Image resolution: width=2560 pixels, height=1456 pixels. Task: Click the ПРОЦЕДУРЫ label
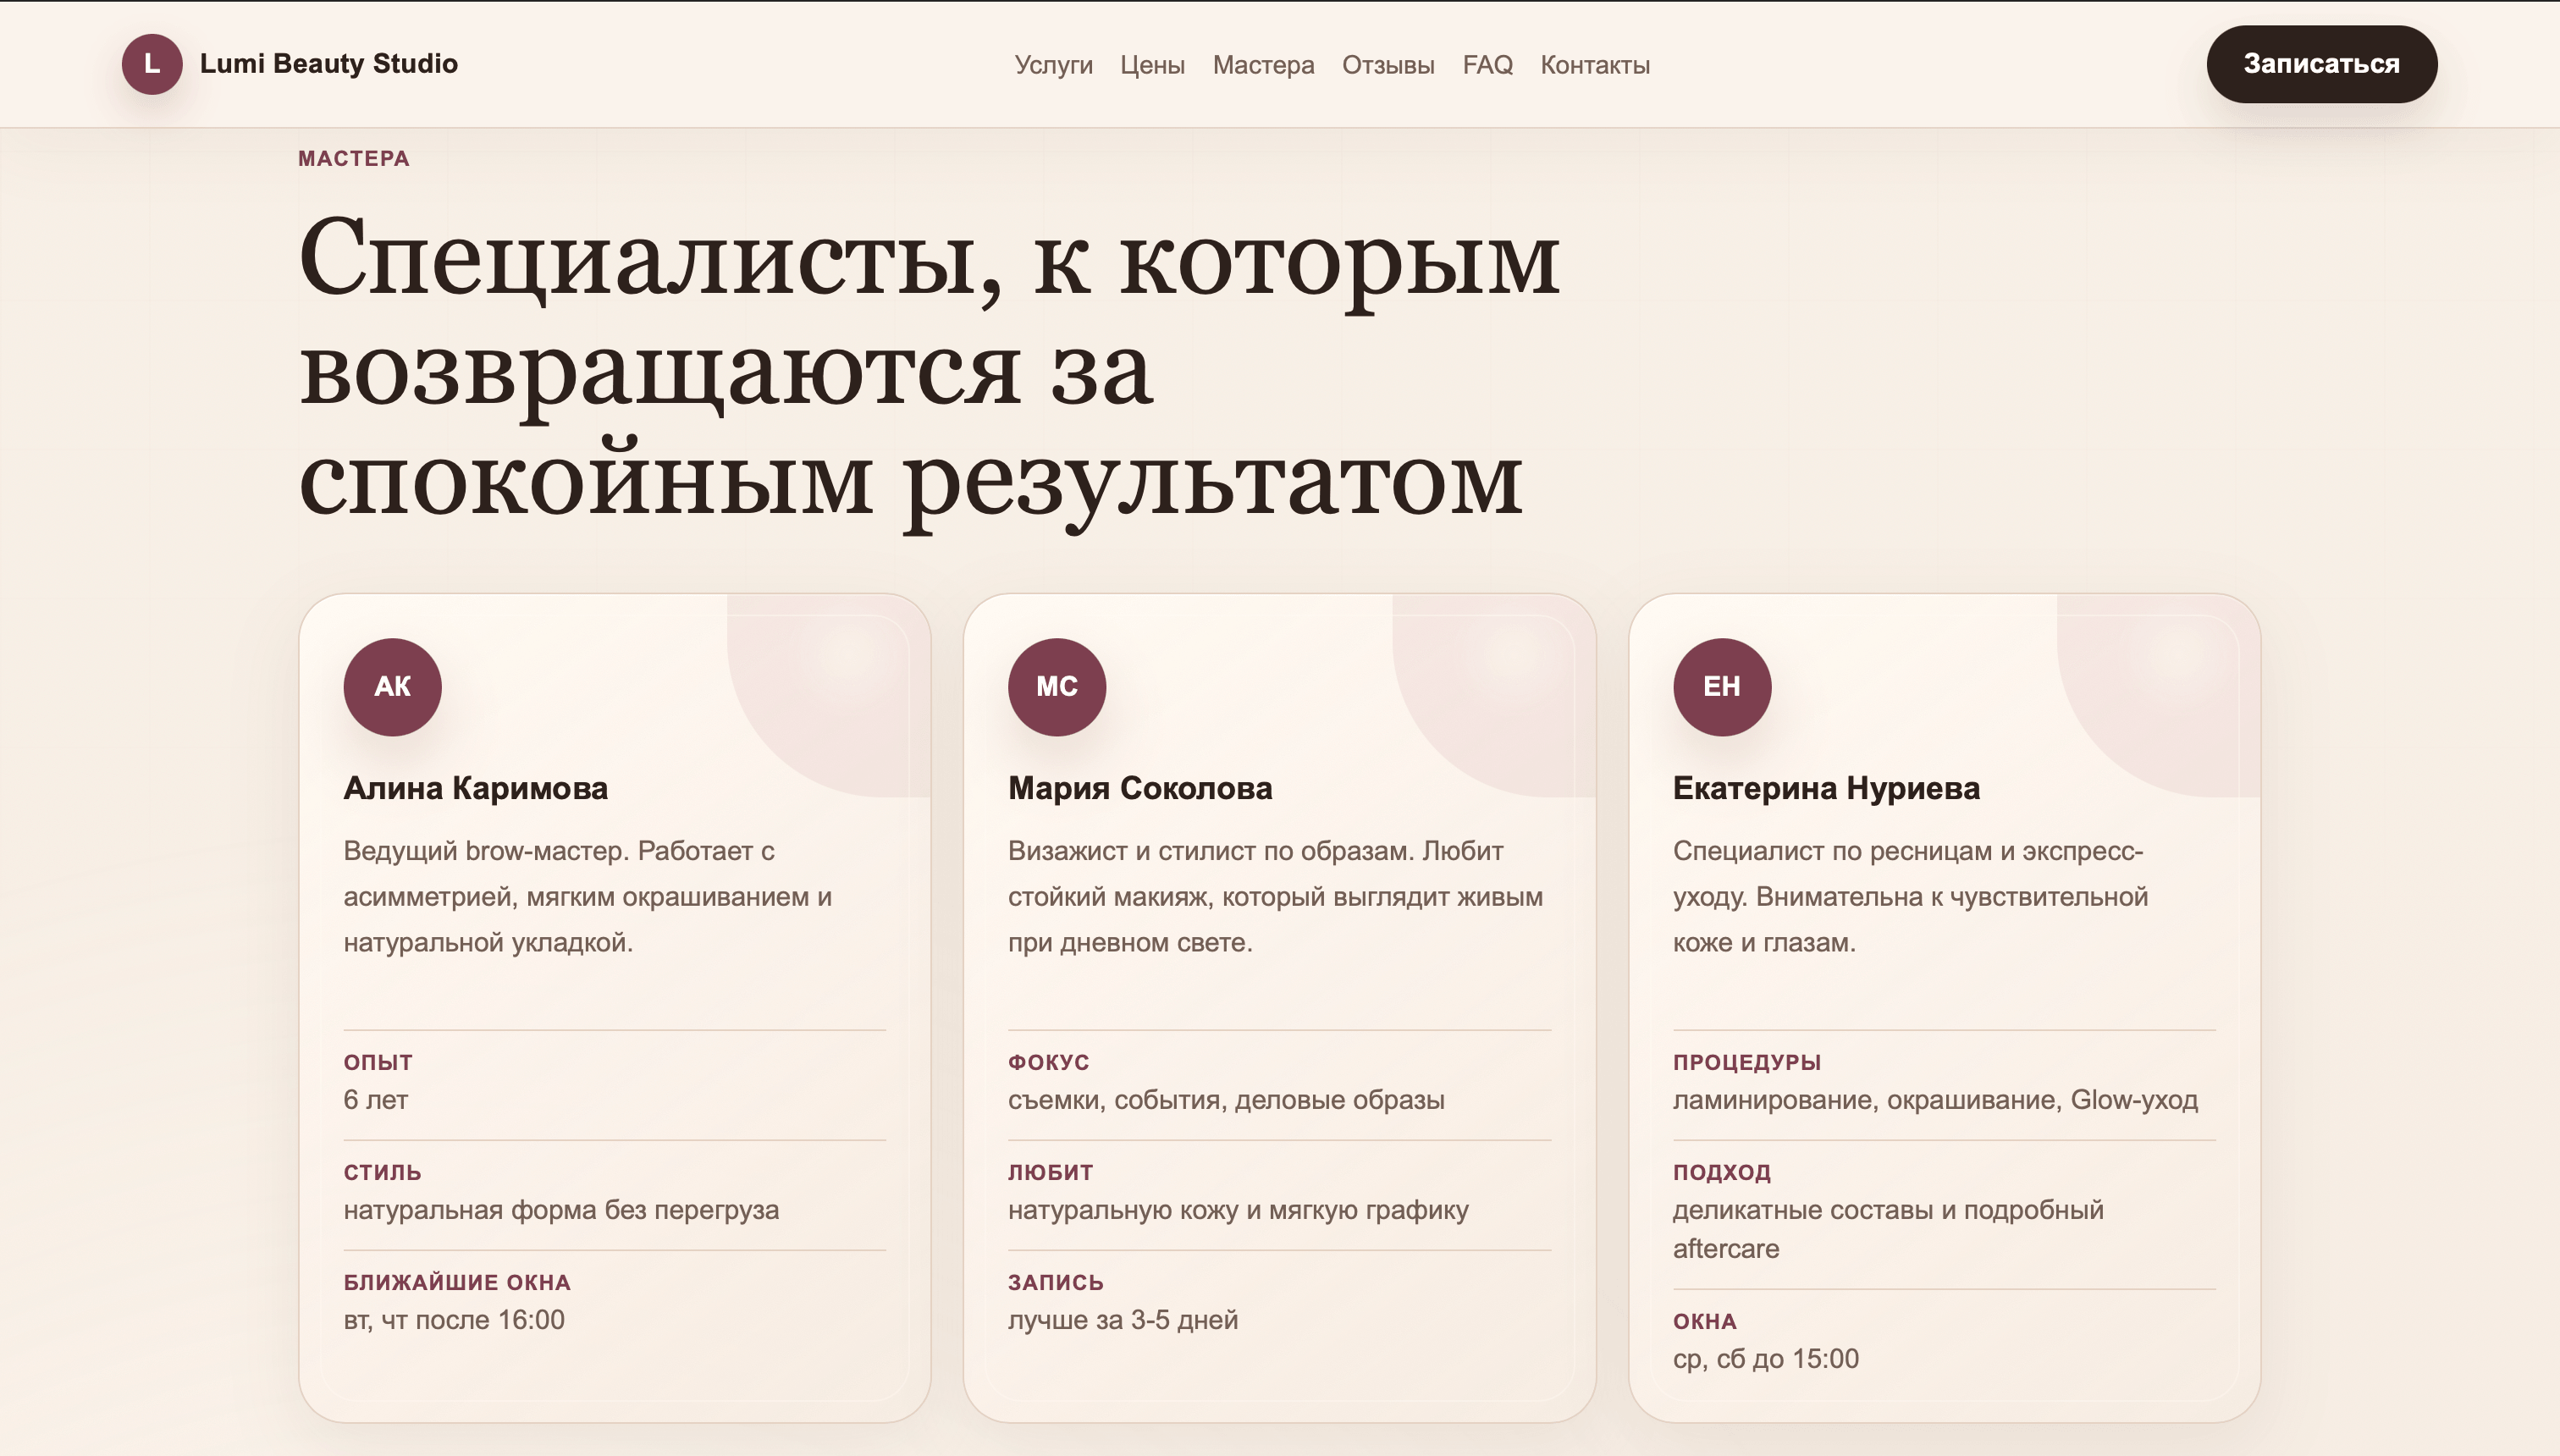(x=1747, y=1062)
